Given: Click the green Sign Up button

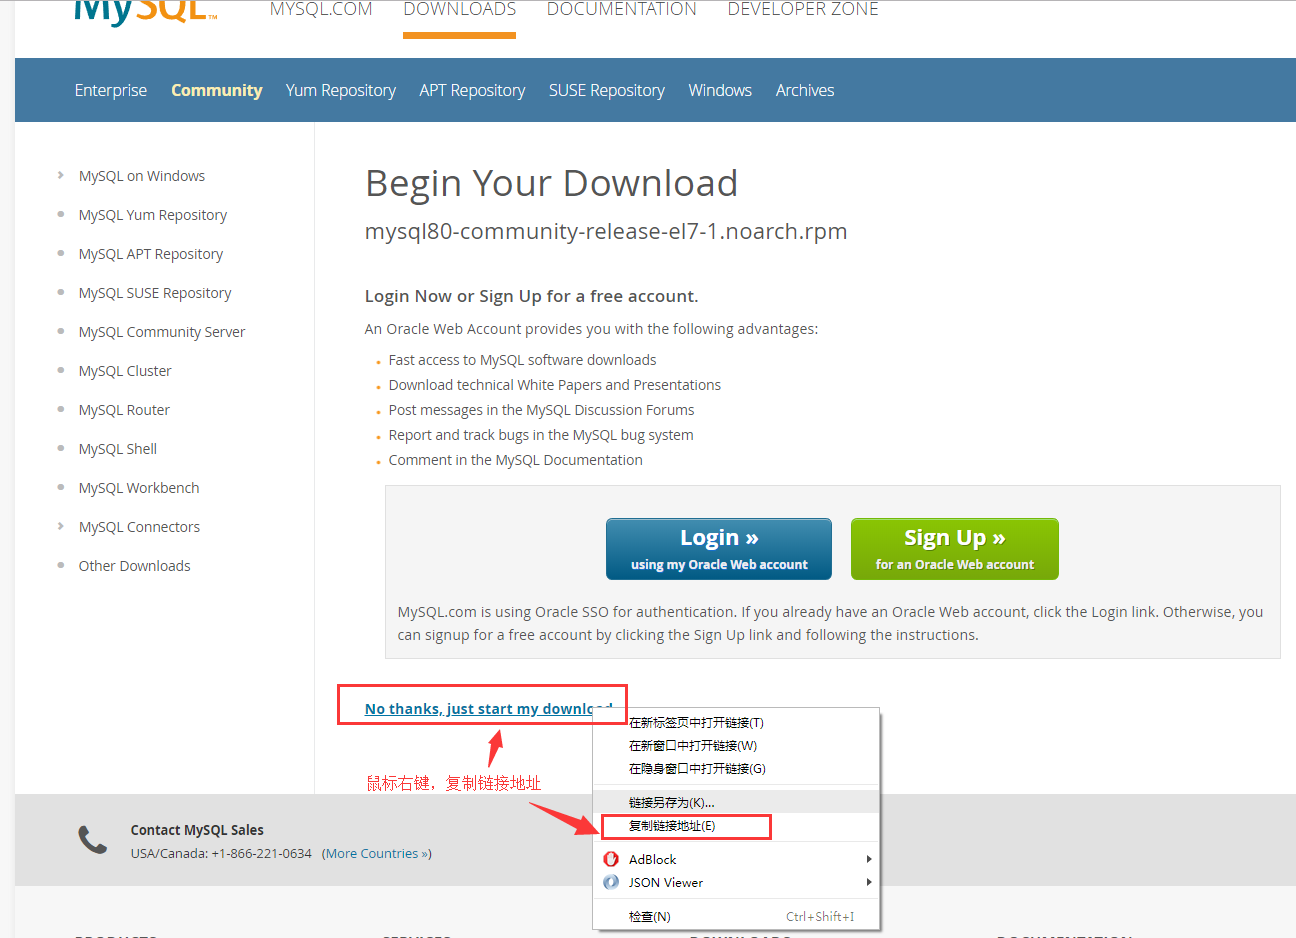Looking at the screenshot, I should [x=955, y=549].
